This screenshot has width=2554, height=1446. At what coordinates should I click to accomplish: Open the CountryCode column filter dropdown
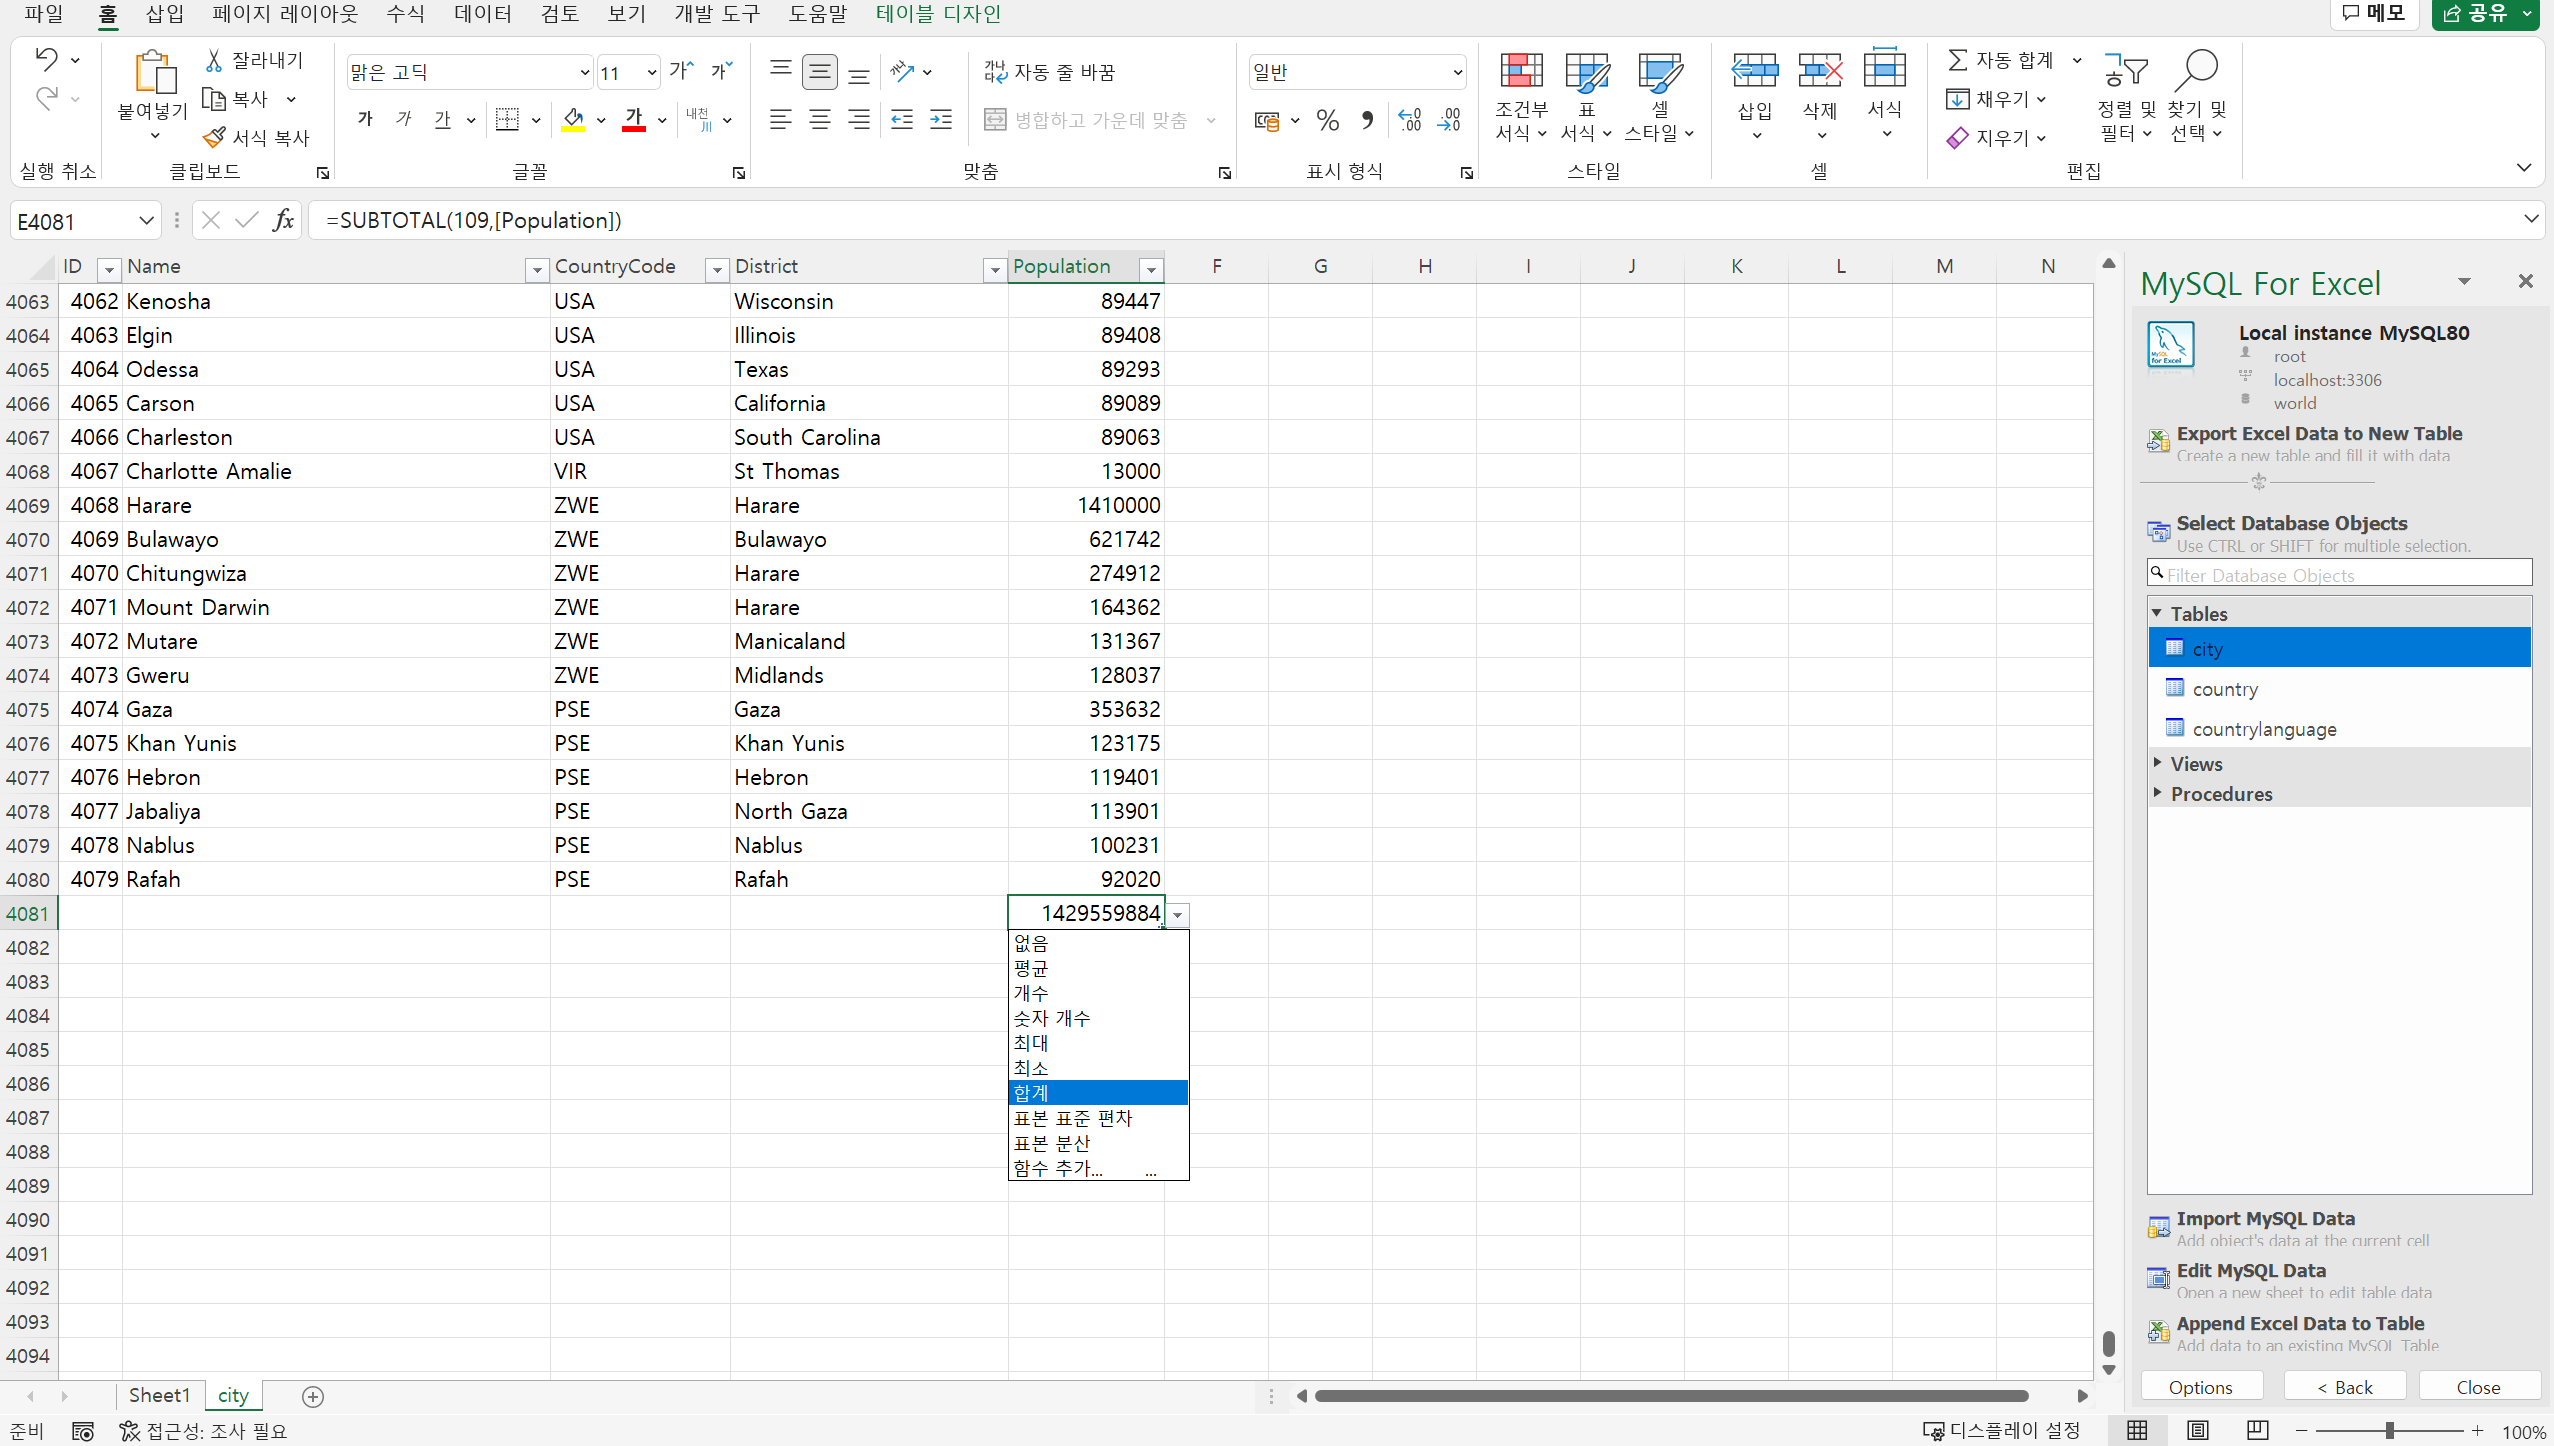[x=716, y=269]
